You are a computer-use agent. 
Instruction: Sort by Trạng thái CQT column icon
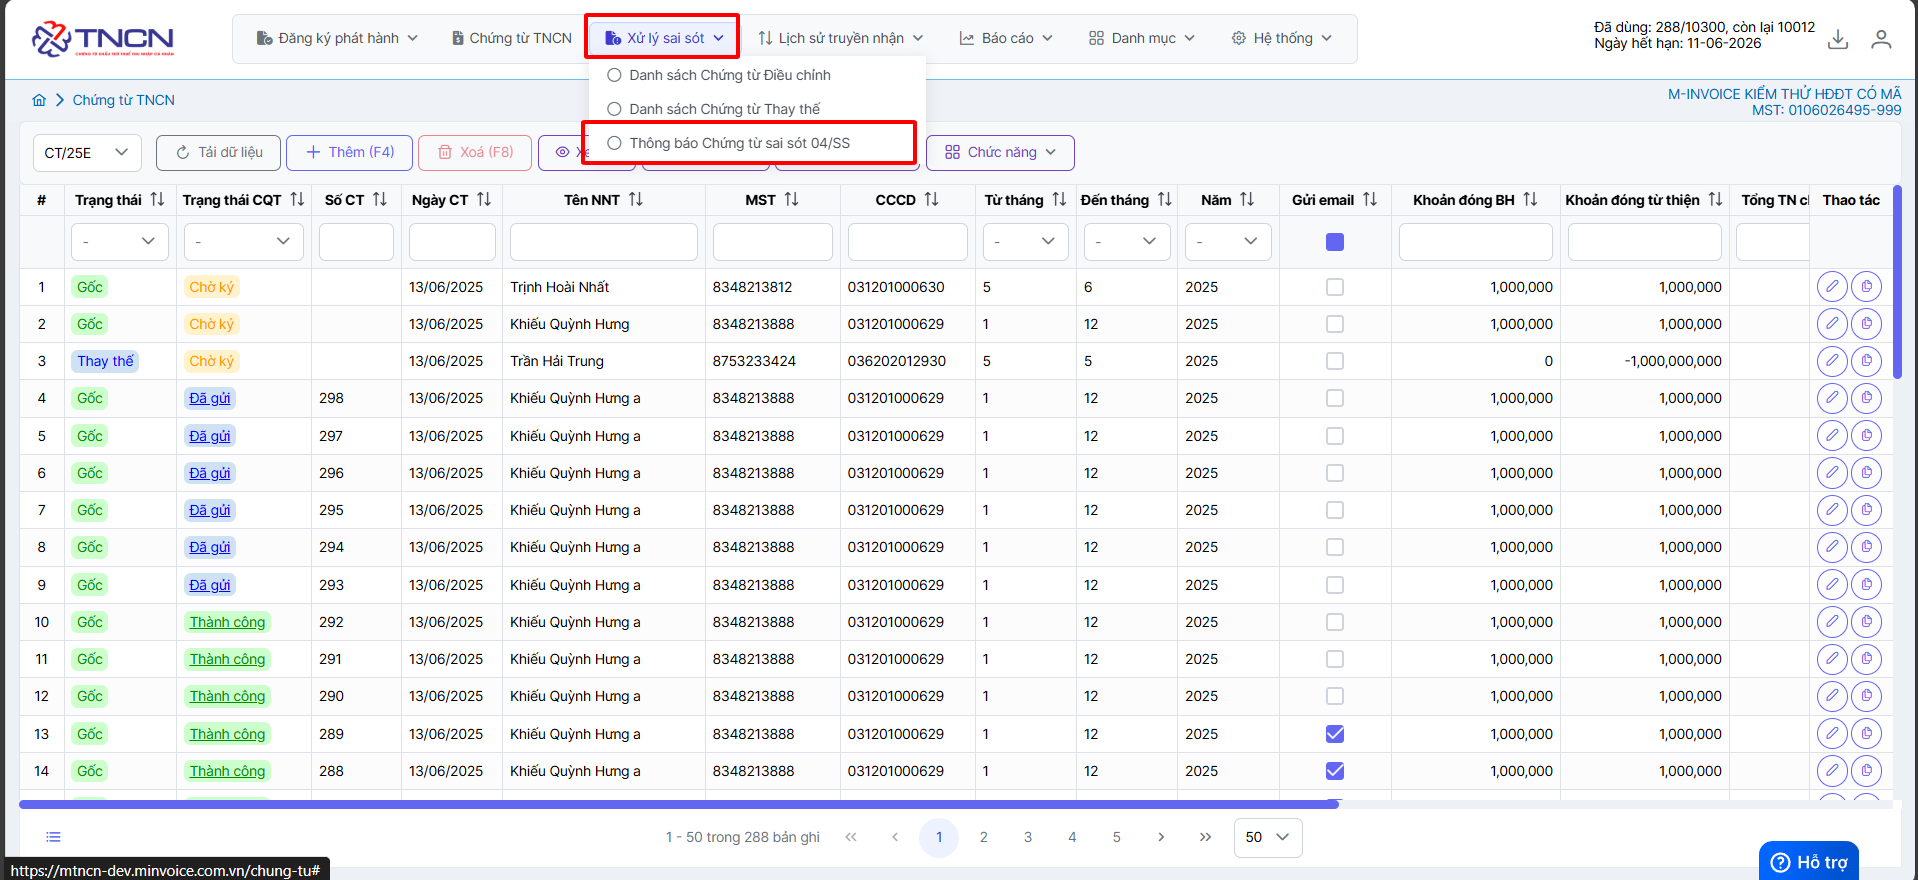tap(297, 200)
